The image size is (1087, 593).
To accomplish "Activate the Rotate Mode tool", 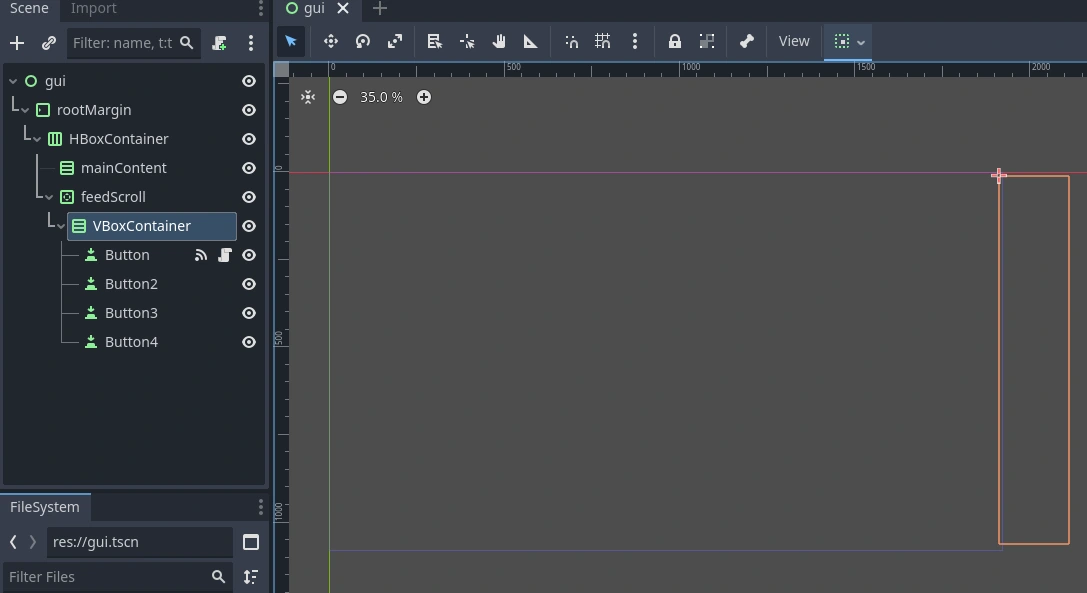I will [363, 41].
